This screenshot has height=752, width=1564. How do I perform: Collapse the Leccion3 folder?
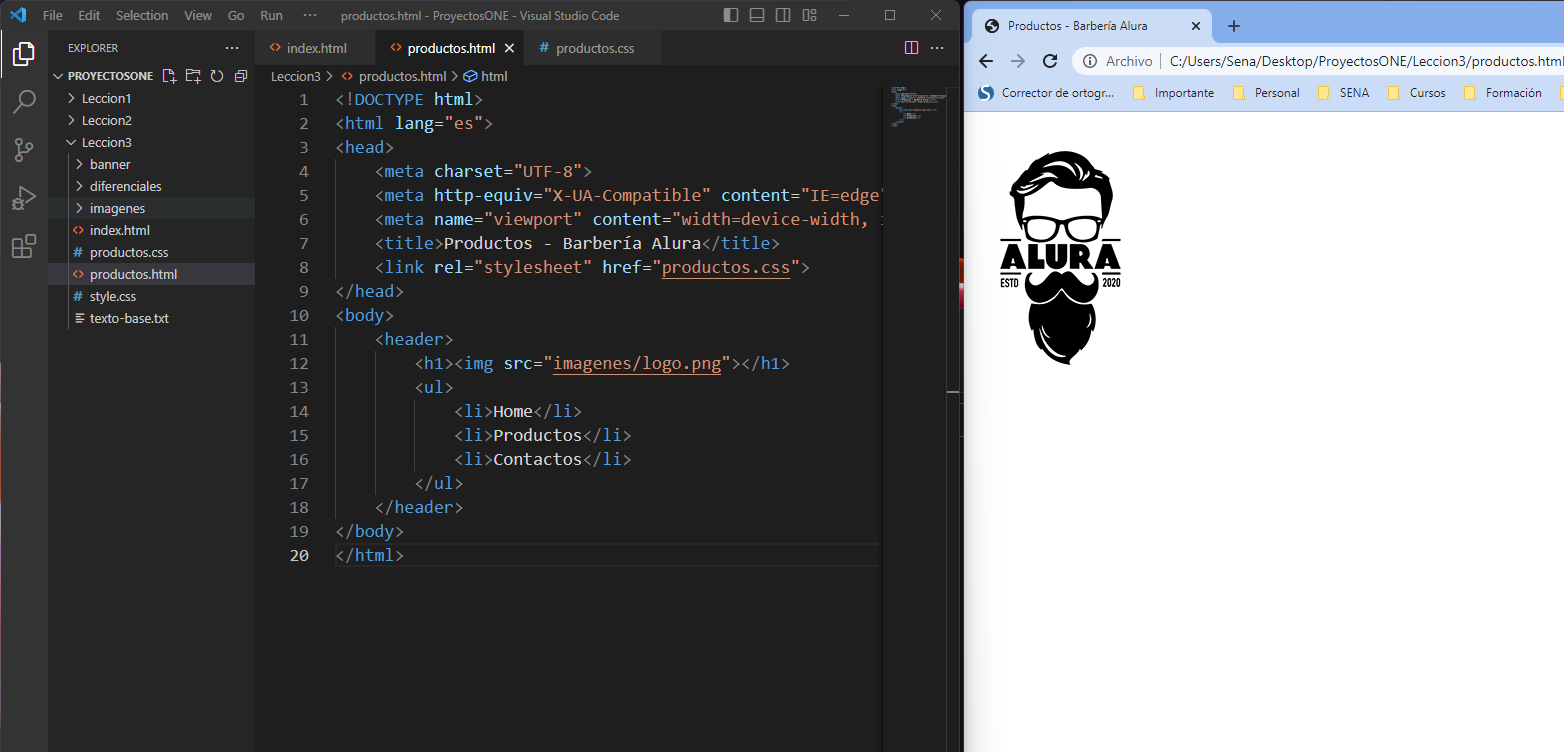pos(151,142)
